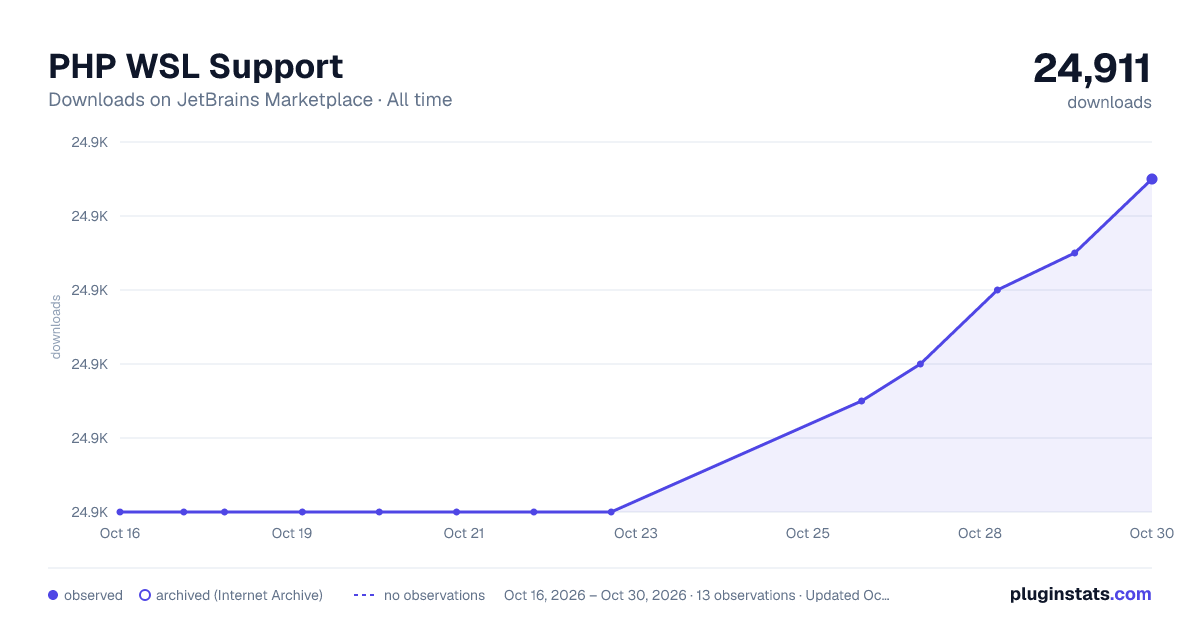
Task: Click the 'observed' legend label
Action: (x=93, y=595)
